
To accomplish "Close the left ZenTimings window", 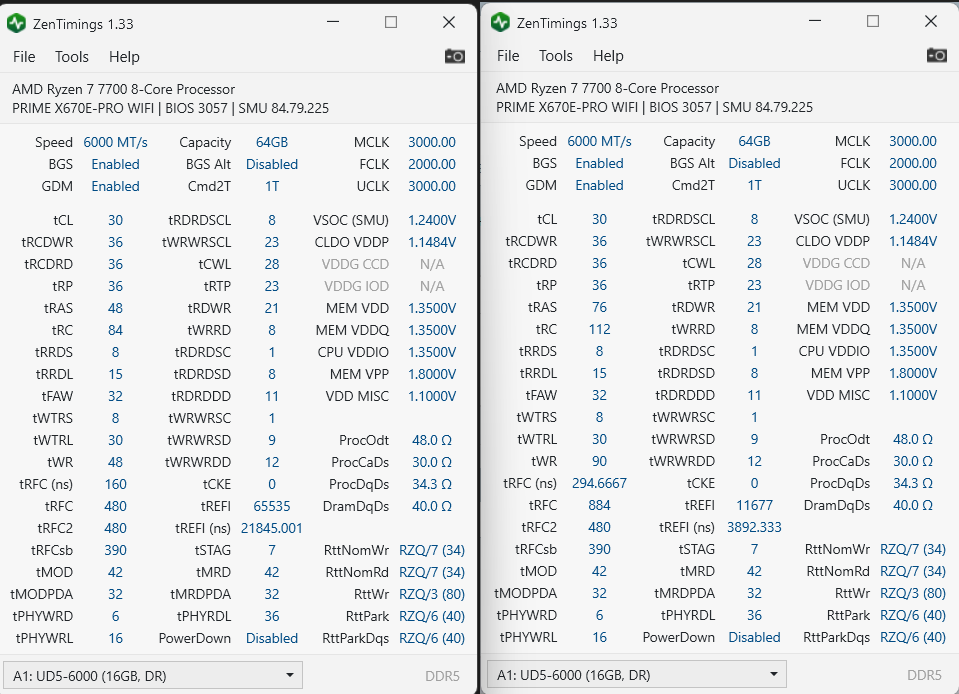I will [x=449, y=22].
